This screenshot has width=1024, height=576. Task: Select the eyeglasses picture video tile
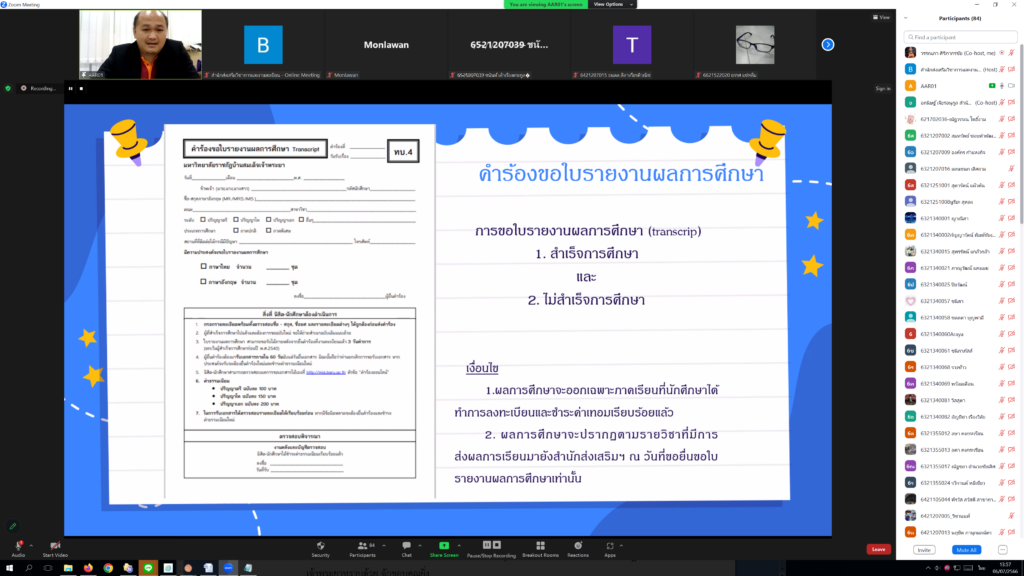(x=755, y=44)
